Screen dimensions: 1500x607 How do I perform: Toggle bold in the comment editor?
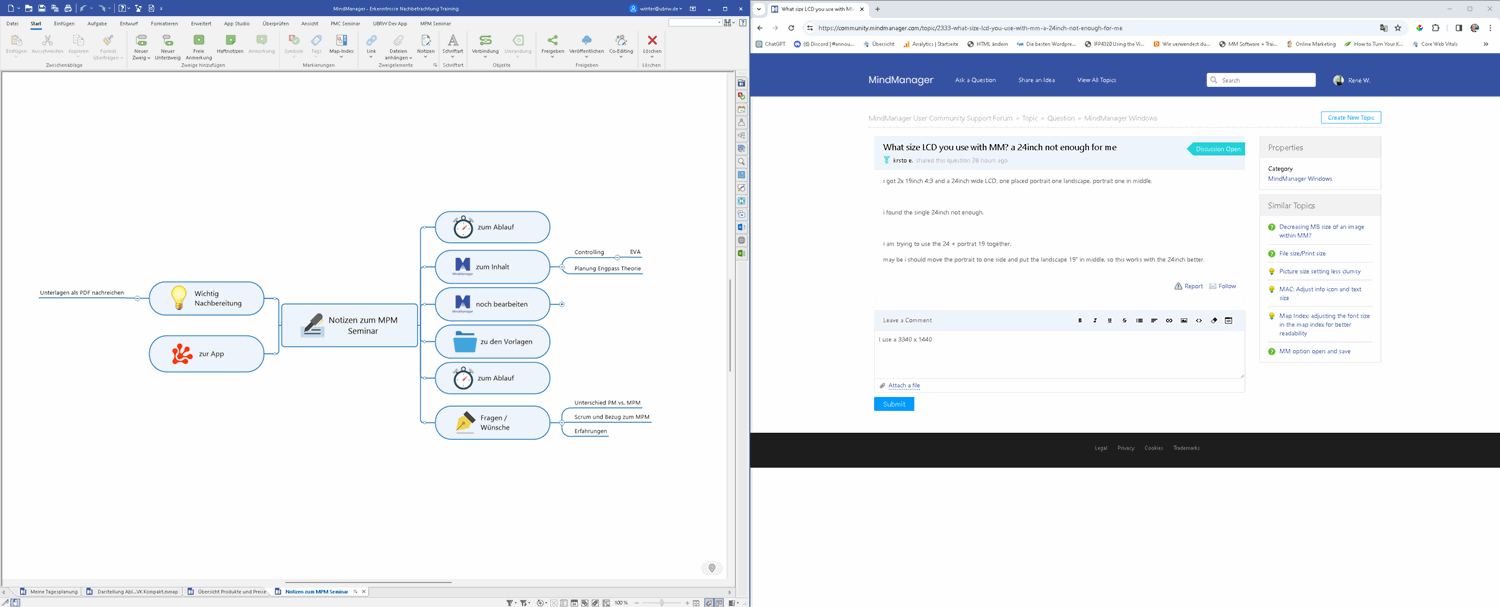1080,321
